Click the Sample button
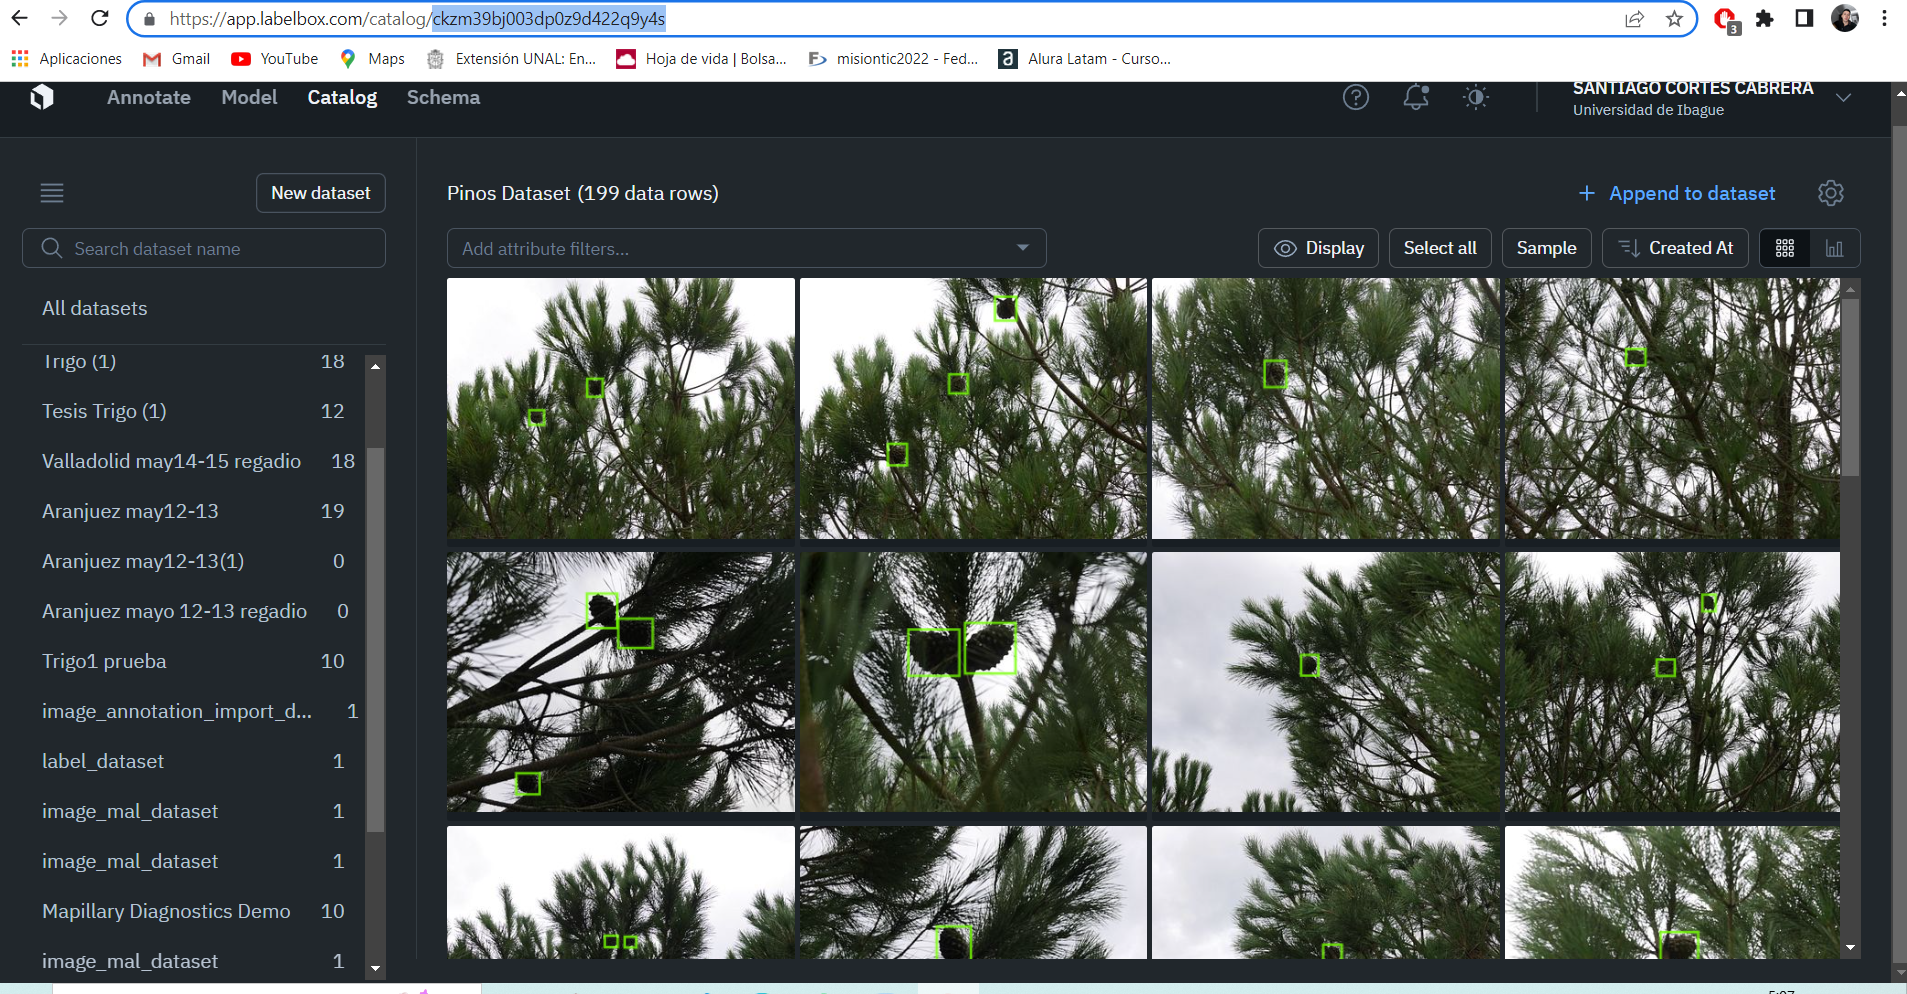This screenshot has width=1907, height=994. 1546,248
